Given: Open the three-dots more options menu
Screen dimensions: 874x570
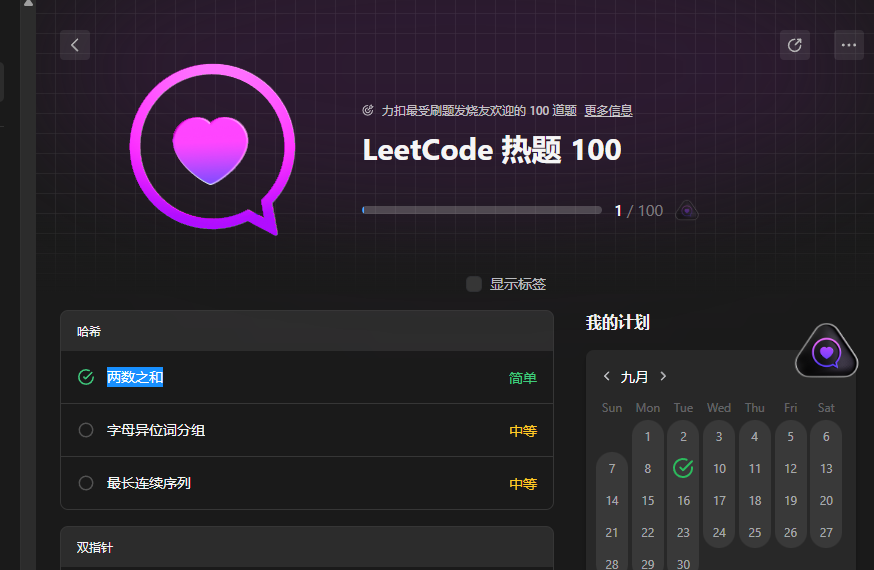Looking at the screenshot, I should pyautogui.click(x=848, y=45).
